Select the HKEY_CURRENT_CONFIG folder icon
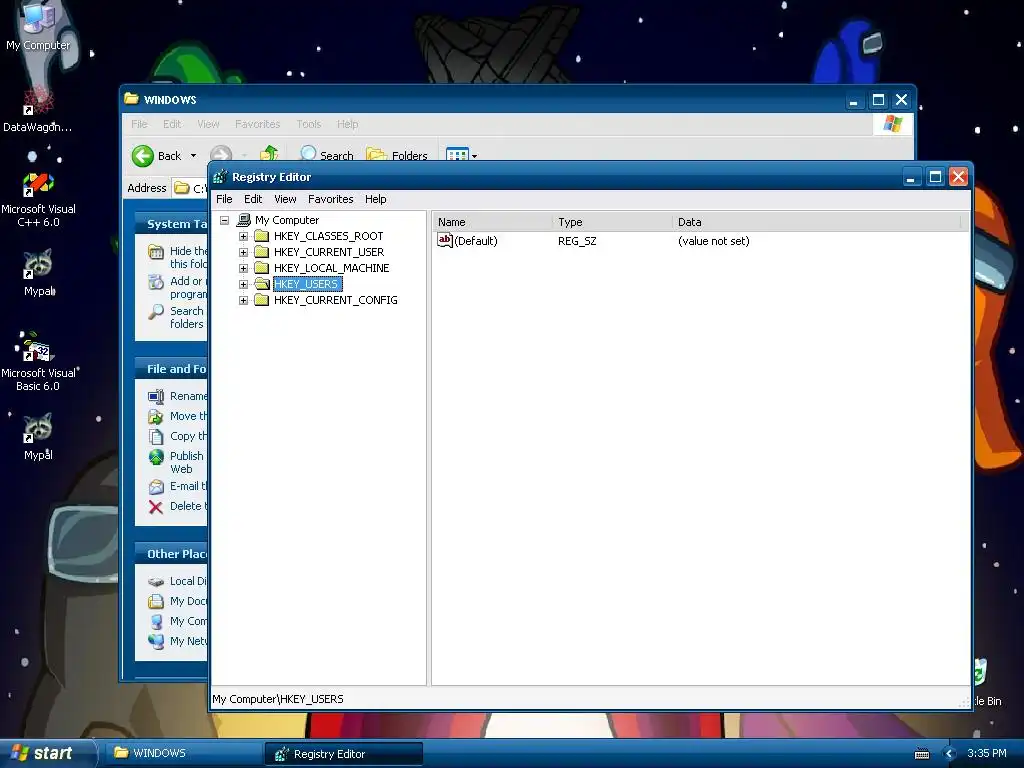 (262, 300)
